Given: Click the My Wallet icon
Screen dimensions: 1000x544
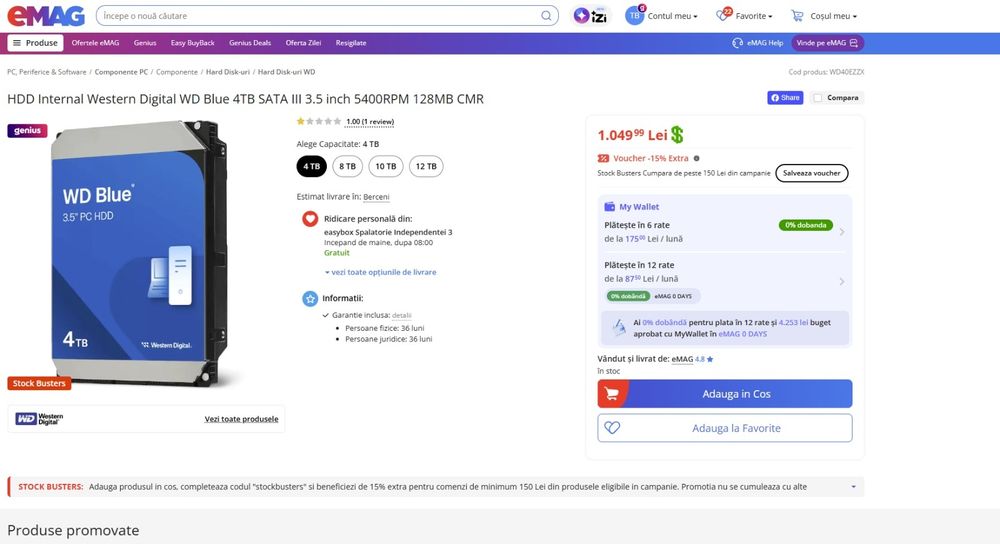Looking at the screenshot, I should [610, 207].
